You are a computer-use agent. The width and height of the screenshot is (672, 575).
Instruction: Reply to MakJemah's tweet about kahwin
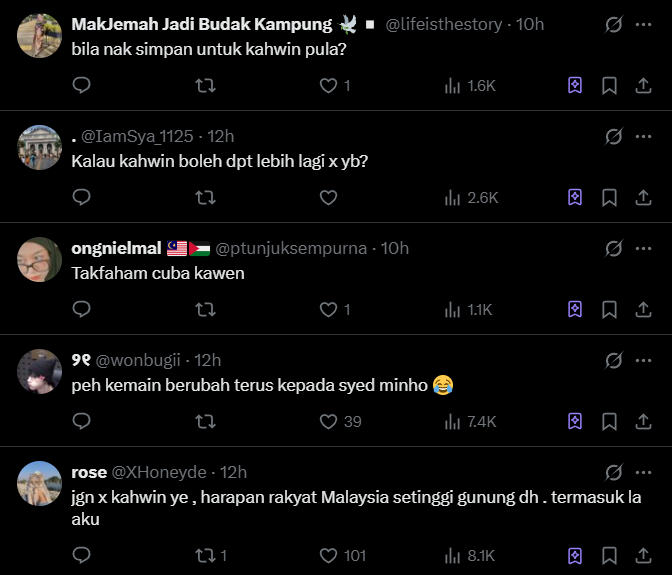pos(82,86)
